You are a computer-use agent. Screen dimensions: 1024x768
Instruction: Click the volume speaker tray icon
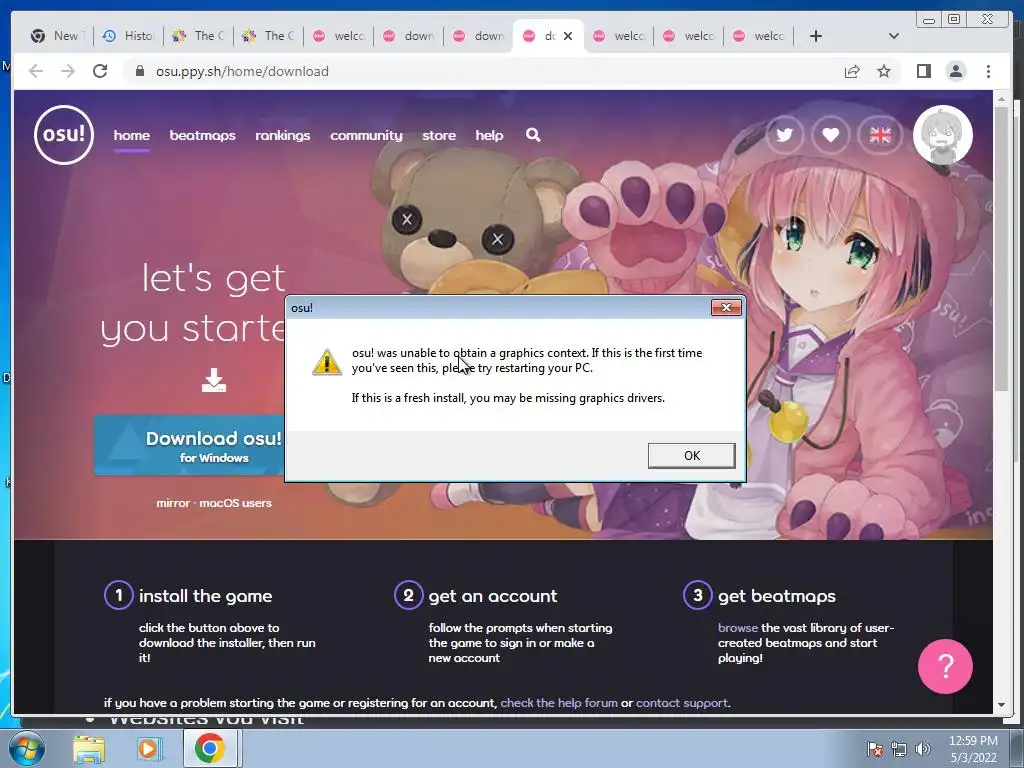tap(922, 749)
